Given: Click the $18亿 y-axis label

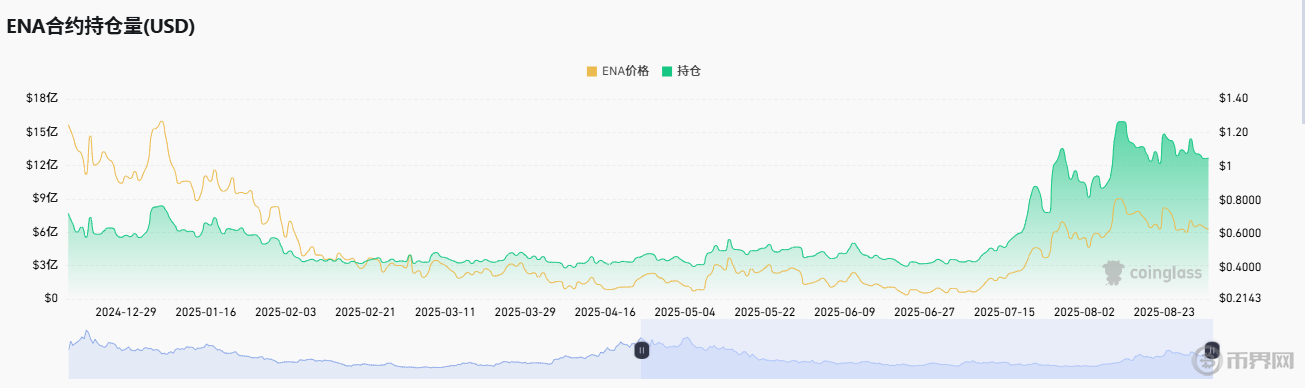Looking at the screenshot, I should 43,98.
